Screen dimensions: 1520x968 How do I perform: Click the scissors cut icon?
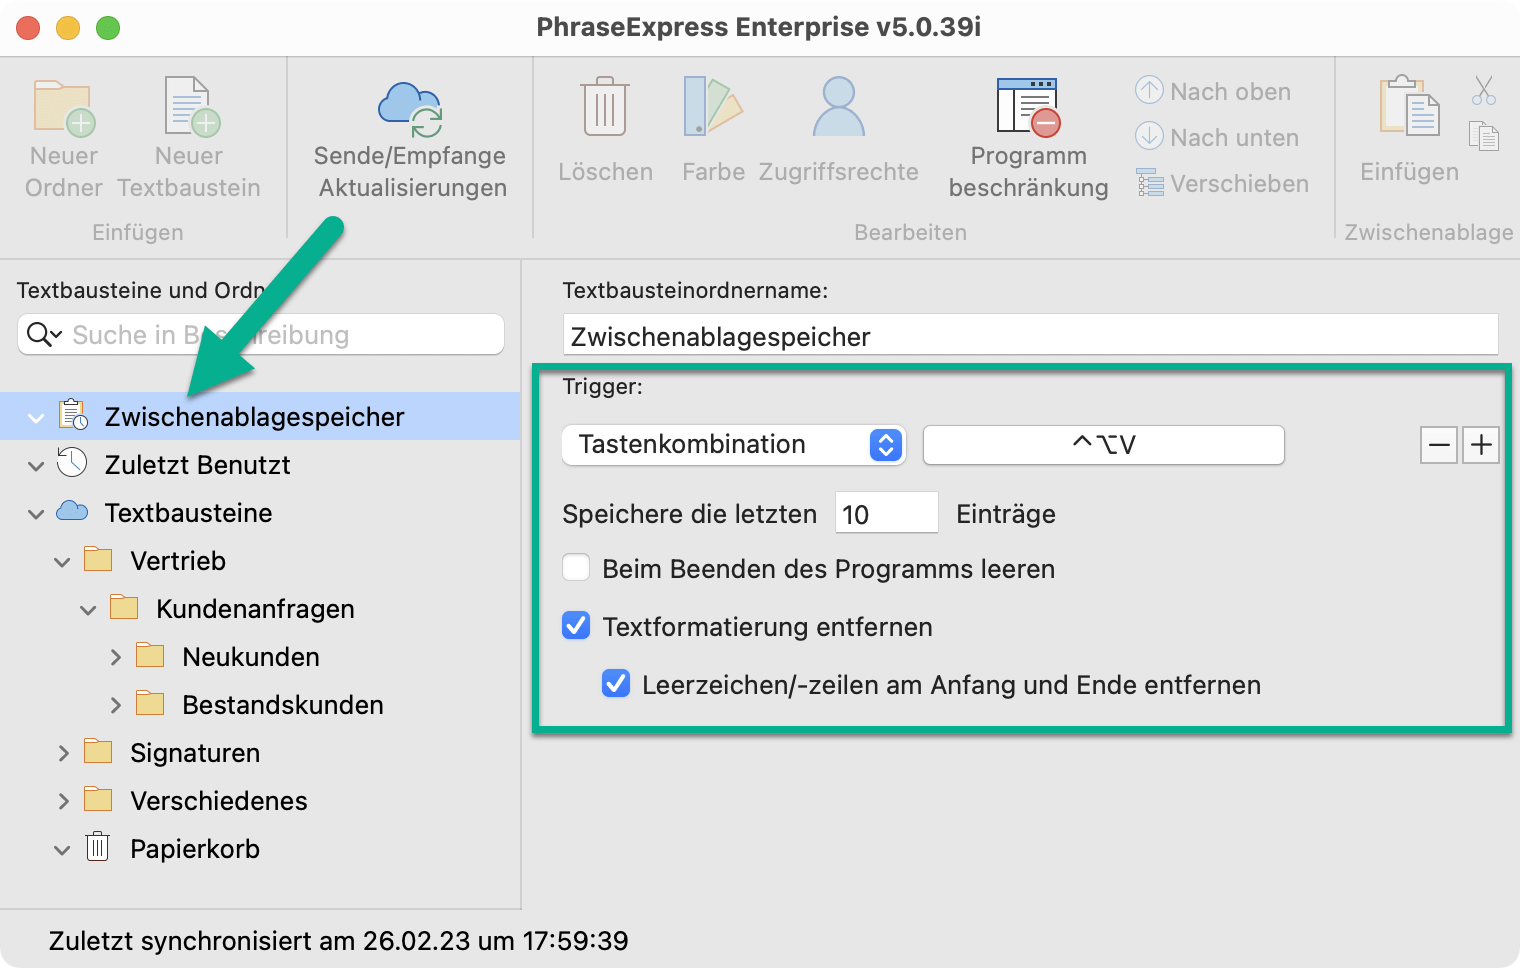tap(1484, 90)
